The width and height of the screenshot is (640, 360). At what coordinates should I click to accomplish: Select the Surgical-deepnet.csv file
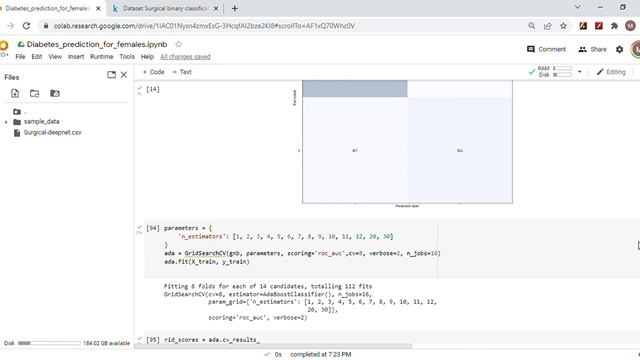click(x=52, y=133)
